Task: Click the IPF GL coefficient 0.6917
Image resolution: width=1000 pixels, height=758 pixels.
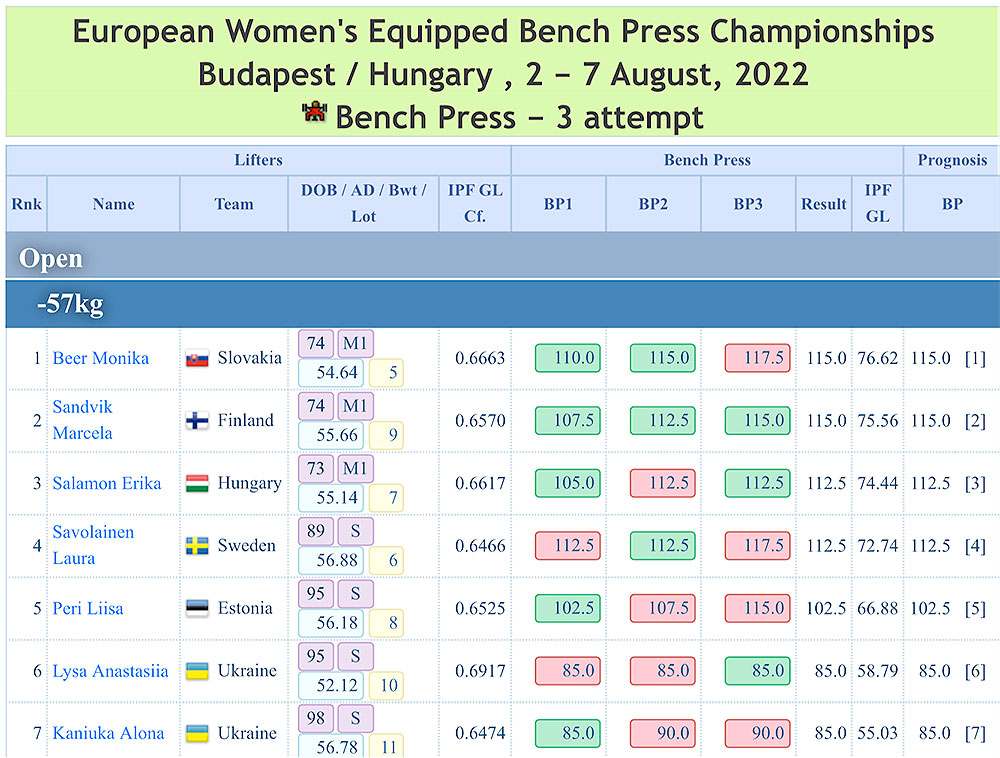Action: 480,671
